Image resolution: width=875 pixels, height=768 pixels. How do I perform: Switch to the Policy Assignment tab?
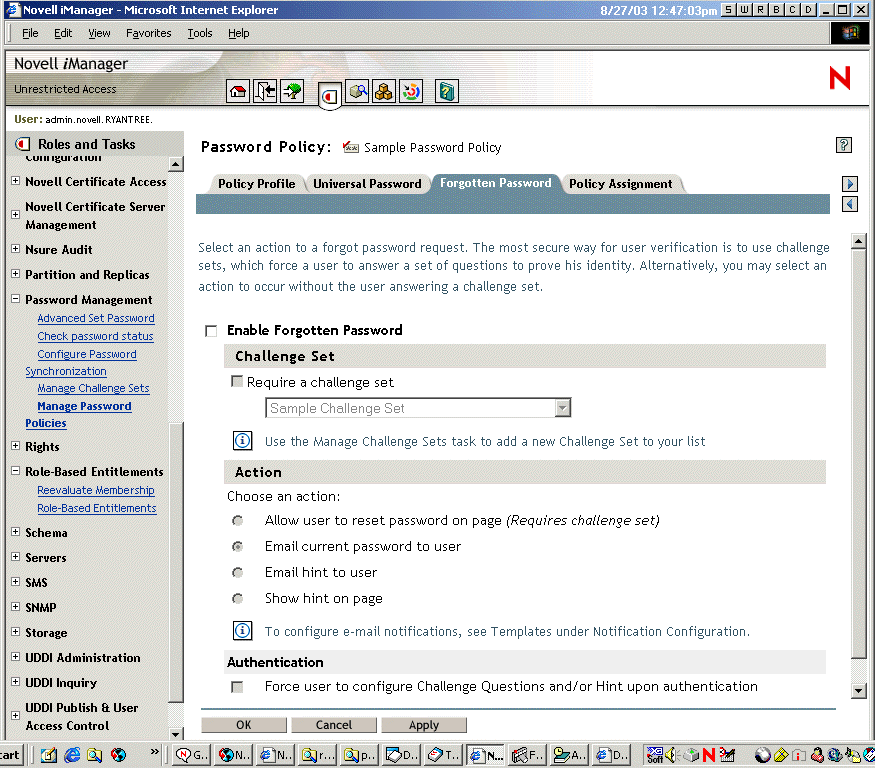[x=622, y=183]
